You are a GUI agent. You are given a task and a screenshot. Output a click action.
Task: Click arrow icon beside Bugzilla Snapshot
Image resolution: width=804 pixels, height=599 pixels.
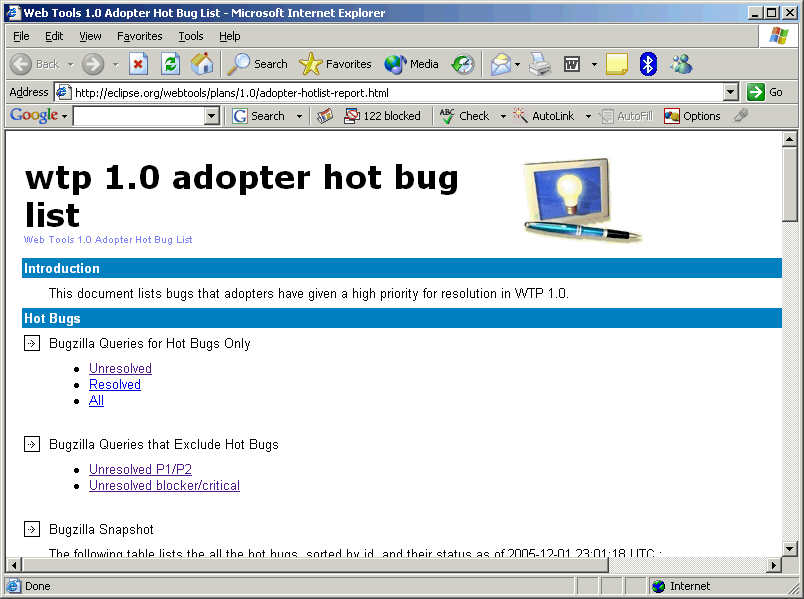pos(32,529)
